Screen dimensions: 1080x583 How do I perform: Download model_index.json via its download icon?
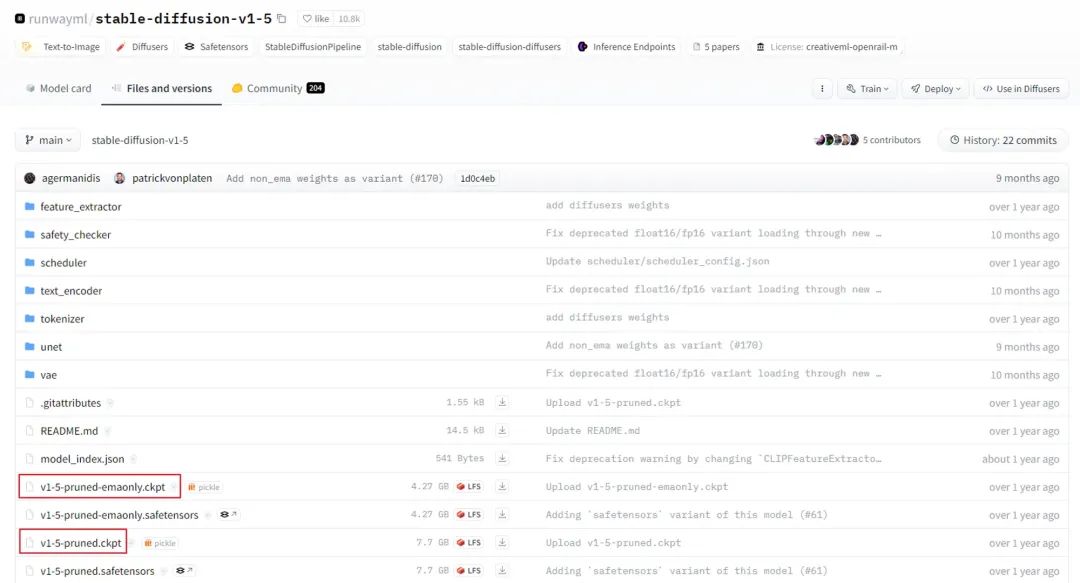[502, 458]
